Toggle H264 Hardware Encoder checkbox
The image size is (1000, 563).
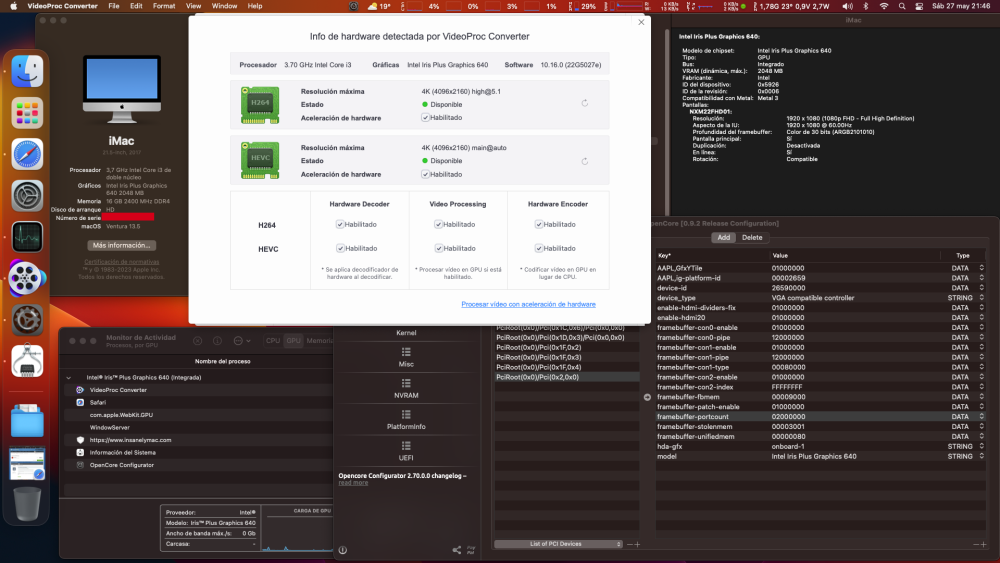click(539, 224)
